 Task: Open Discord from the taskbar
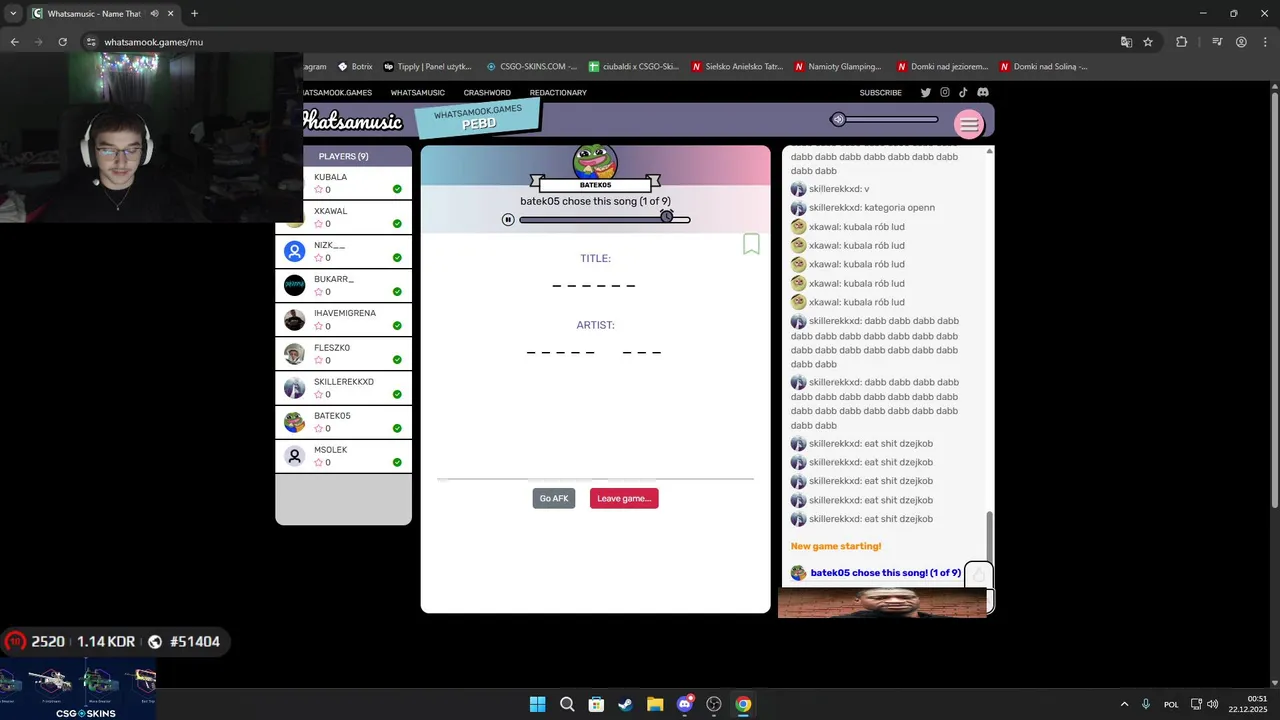click(685, 704)
